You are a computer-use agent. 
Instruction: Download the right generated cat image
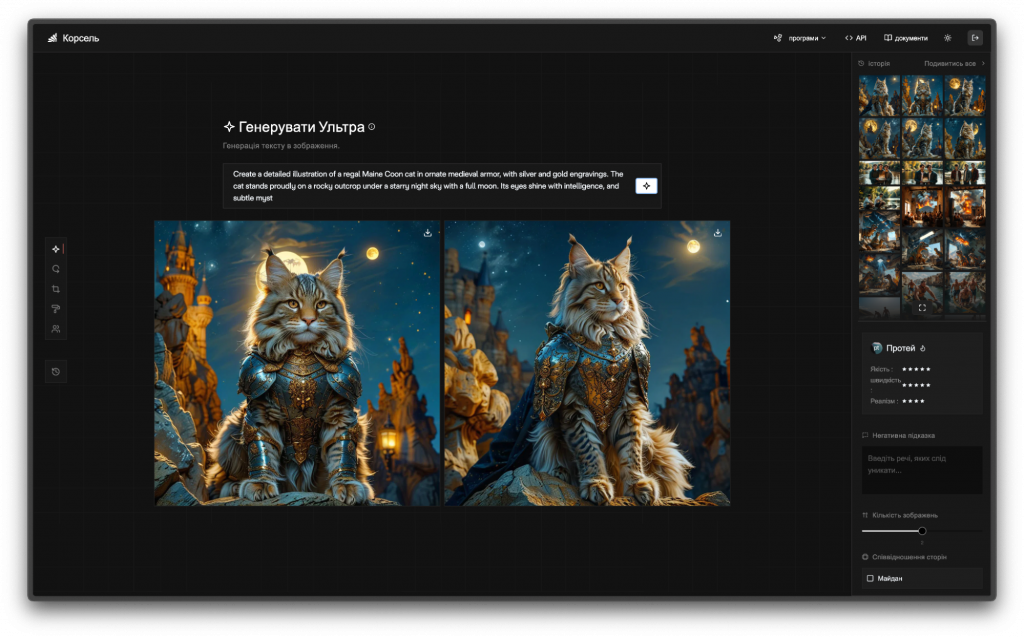click(x=718, y=233)
